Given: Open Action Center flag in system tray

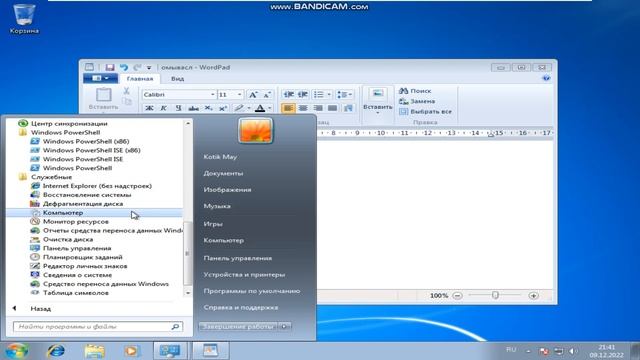Looking at the screenshot, I should [543, 351].
